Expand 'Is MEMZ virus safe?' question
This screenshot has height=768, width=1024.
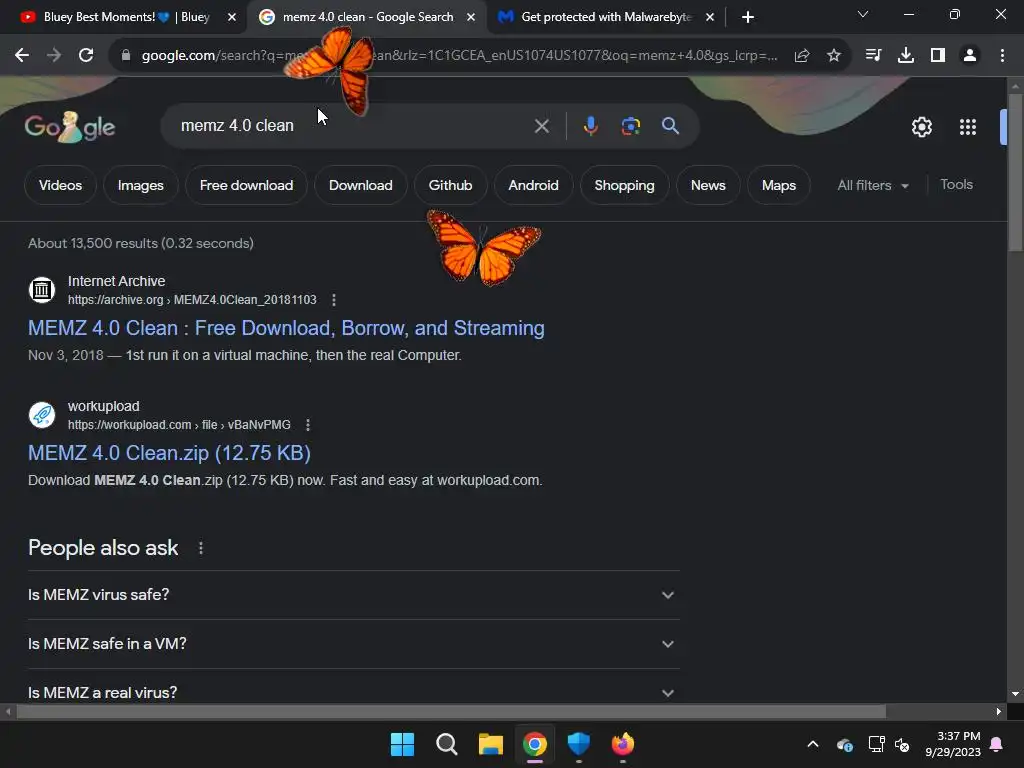pyautogui.click(x=353, y=595)
